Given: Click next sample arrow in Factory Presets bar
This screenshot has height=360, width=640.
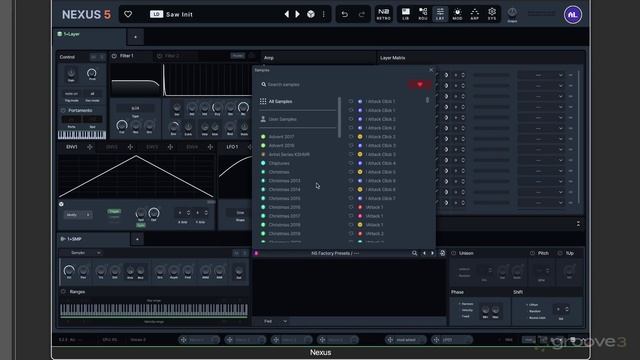Looking at the screenshot, I should point(433,253).
